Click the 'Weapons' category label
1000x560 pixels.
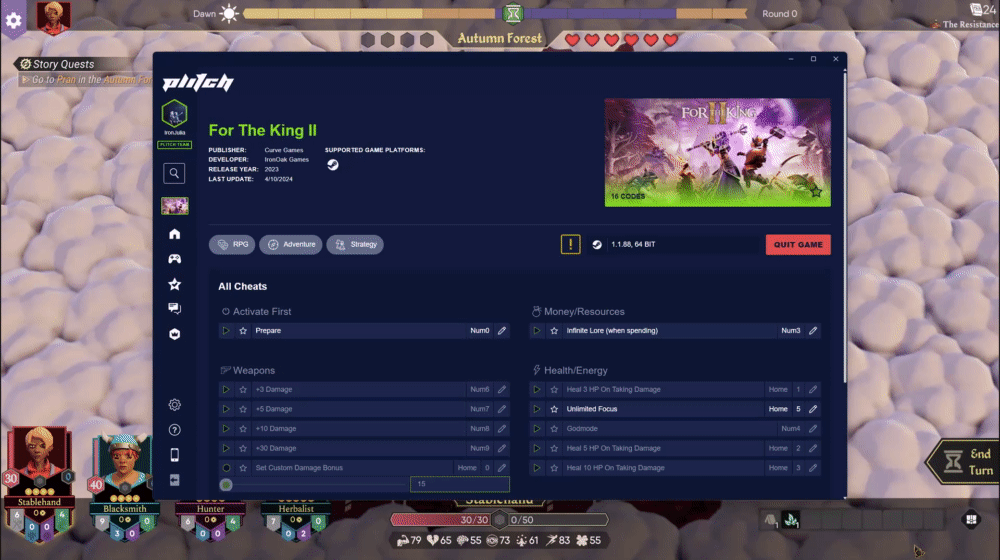tap(254, 371)
